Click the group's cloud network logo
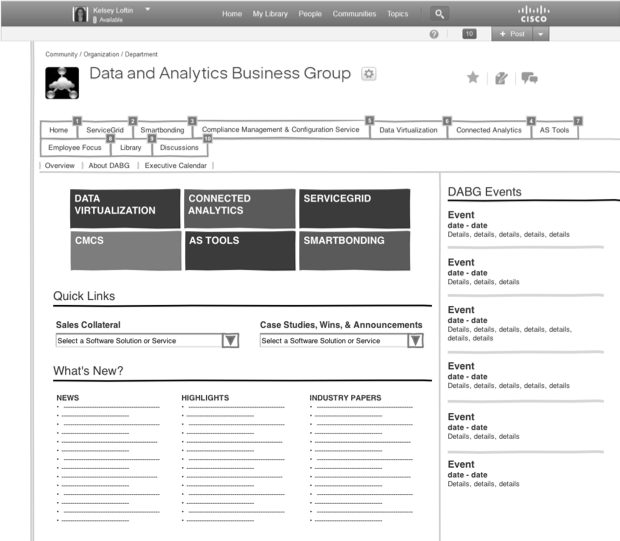 pos(62,83)
